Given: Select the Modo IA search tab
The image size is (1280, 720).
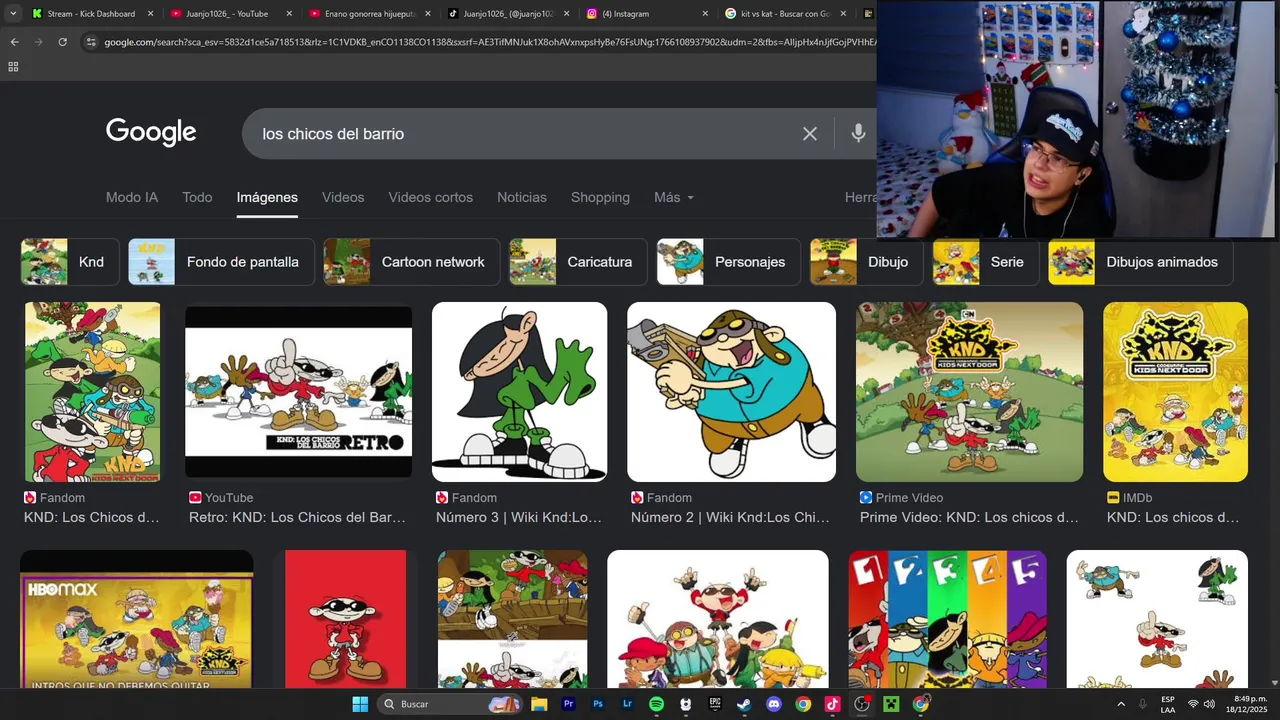Looking at the screenshot, I should [132, 197].
